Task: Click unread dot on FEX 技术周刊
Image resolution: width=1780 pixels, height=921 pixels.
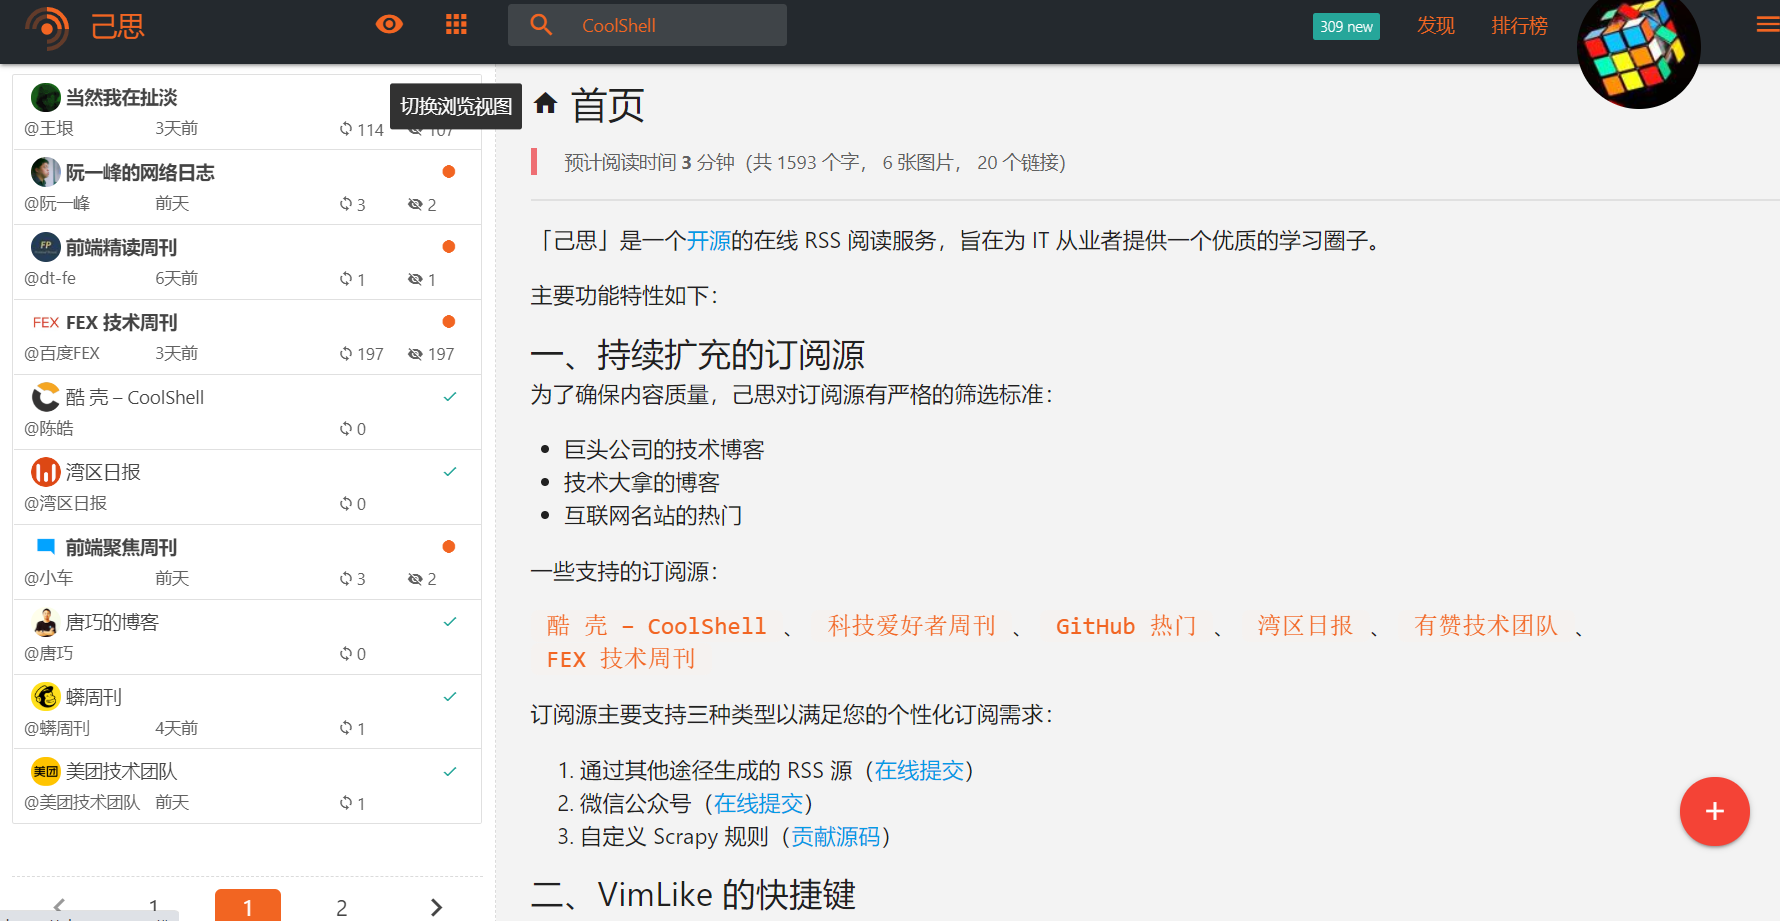Action: click(449, 322)
